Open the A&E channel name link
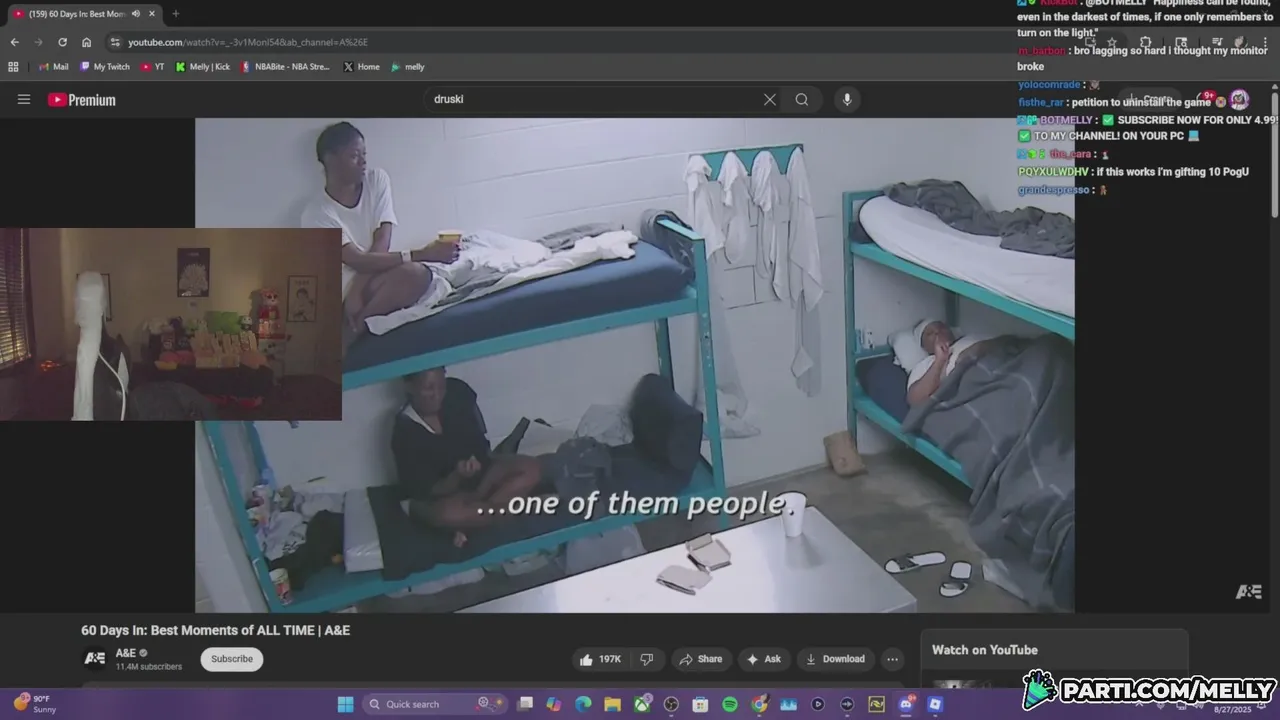 [126, 653]
